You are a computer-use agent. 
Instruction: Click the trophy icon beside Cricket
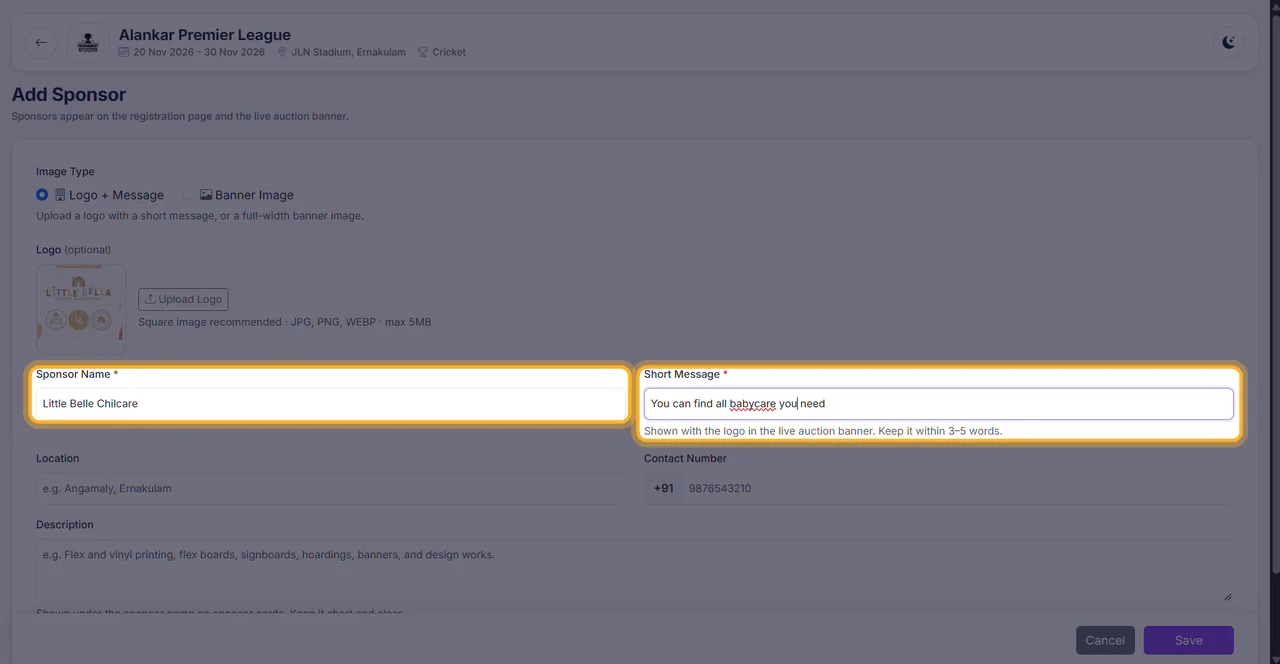pos(423,52)
